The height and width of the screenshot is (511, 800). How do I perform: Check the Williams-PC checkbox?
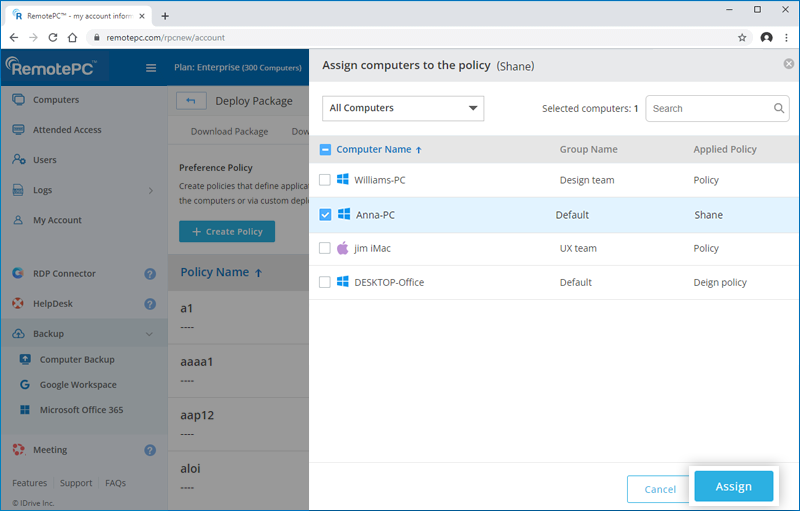[325, 180]
